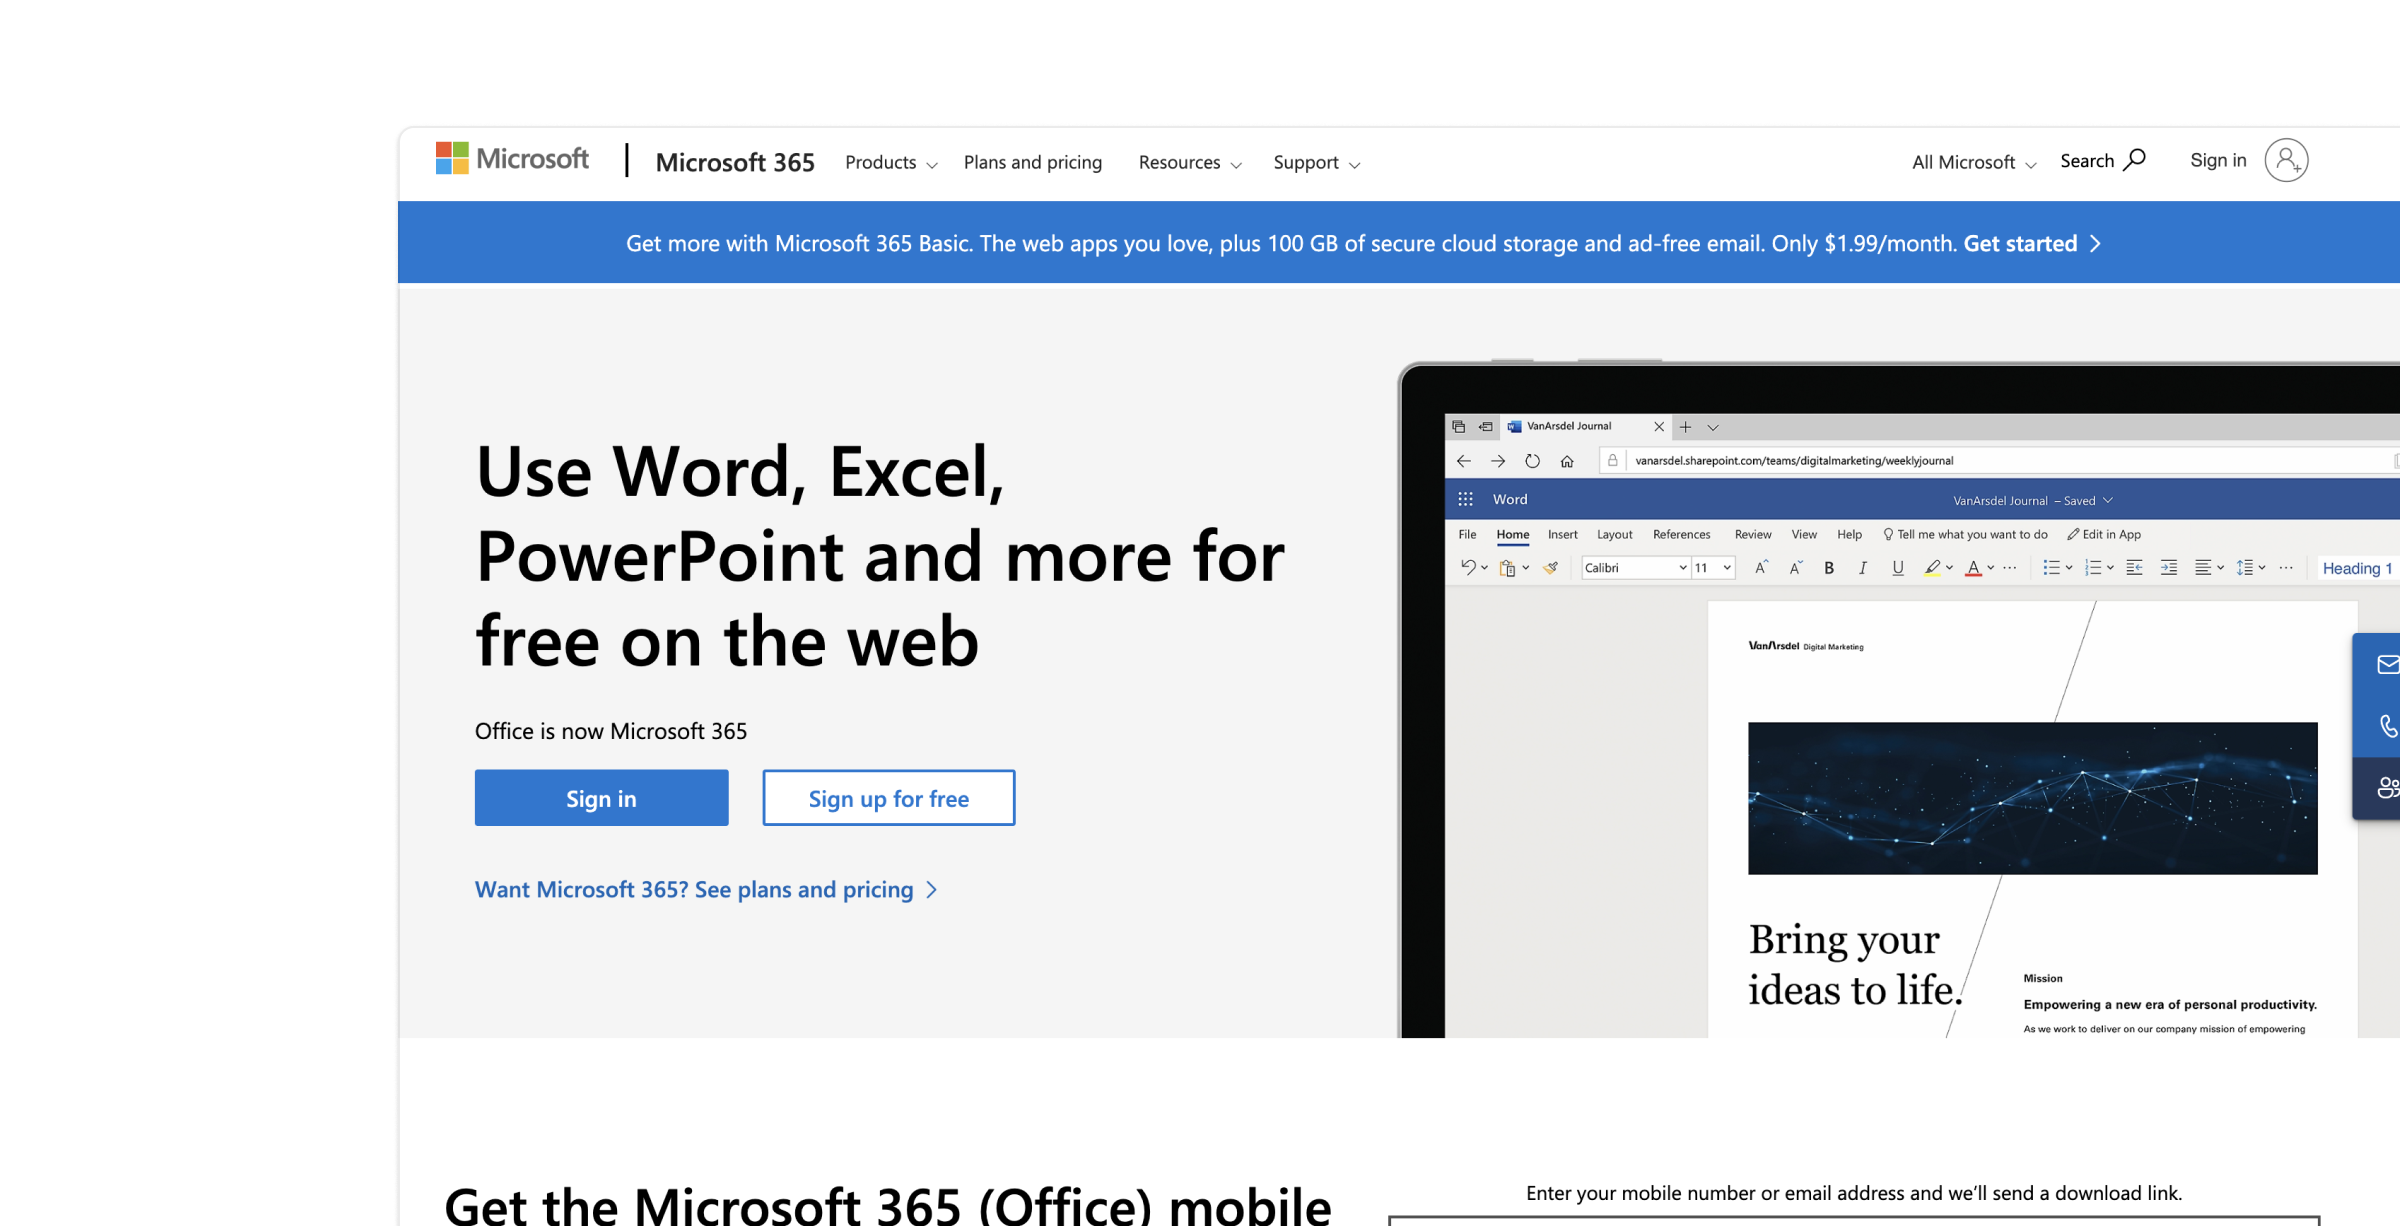Click the account avatar icon
Viewport: 2400px width, 1226px height.
tap(2286, 160)
